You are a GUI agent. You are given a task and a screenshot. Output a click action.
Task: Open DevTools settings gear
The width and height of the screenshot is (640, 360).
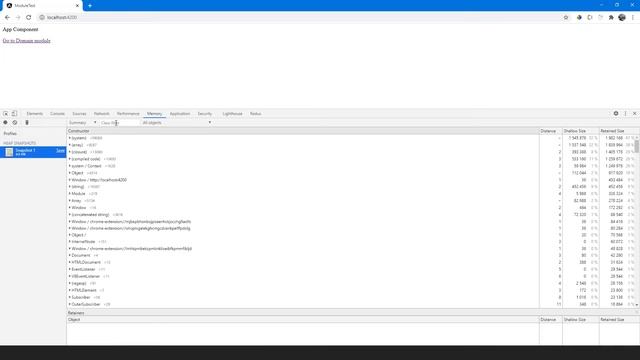[616, 113]
